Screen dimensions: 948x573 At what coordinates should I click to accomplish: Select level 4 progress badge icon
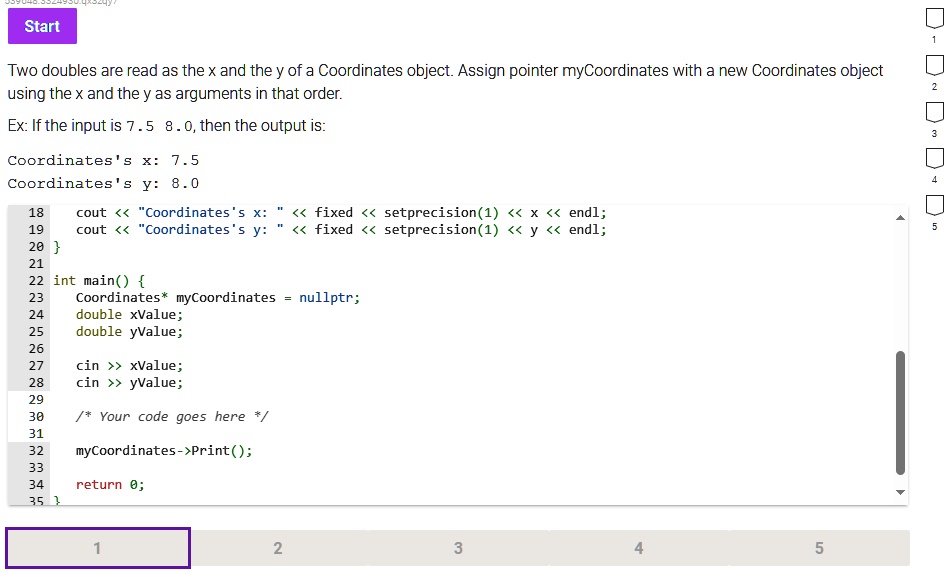[935, 158]
